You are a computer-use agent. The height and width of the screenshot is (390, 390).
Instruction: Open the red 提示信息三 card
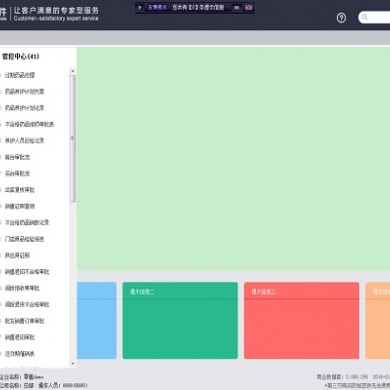point(301,321)
